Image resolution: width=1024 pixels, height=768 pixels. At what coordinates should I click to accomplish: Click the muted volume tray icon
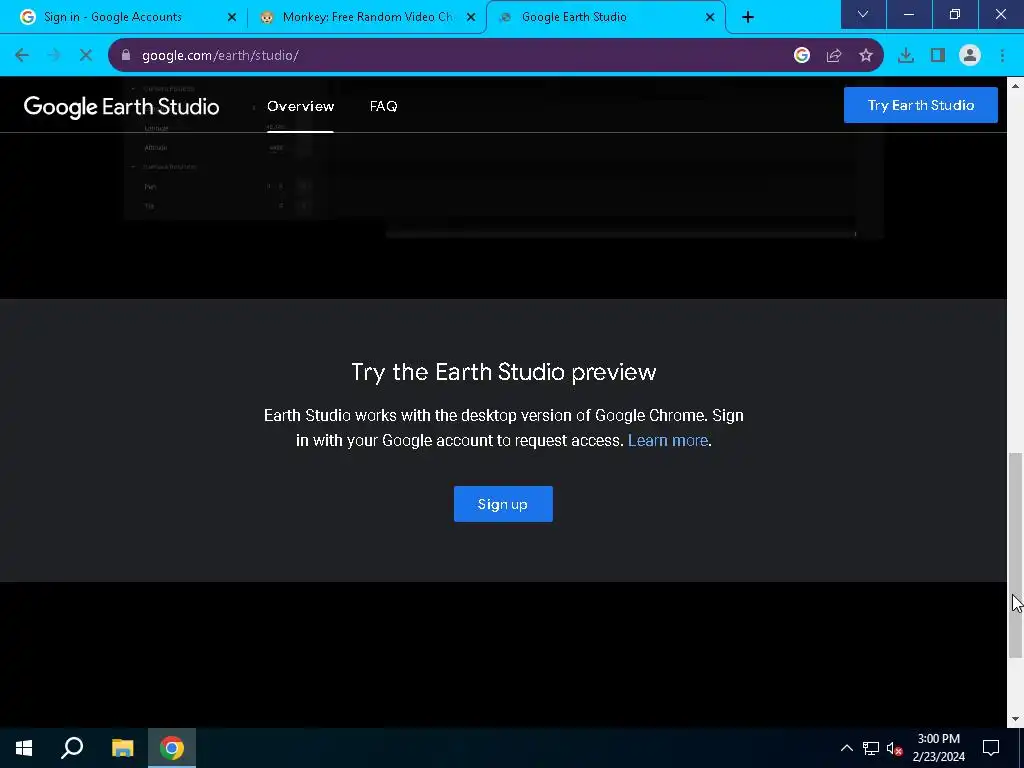coord(894,748)
